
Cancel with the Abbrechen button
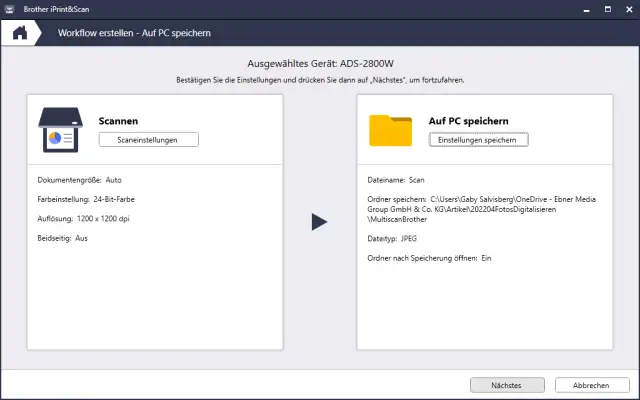[x=591, y=385]
